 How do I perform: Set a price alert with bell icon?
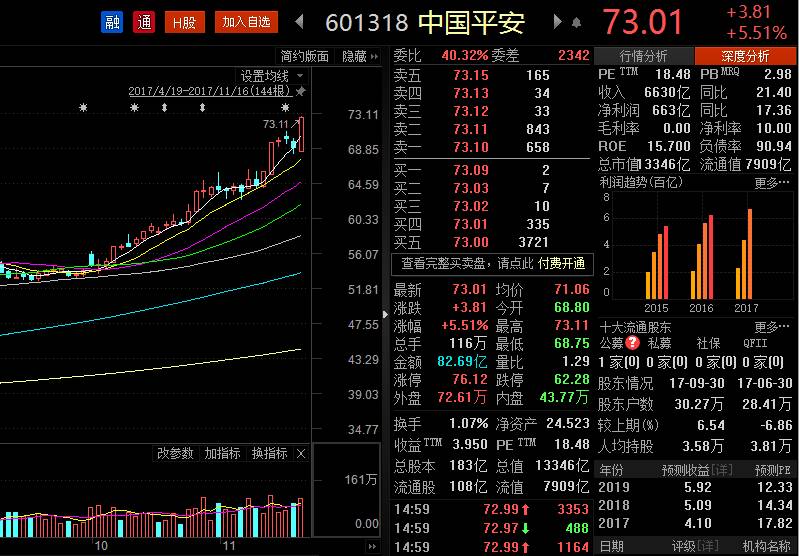click(x=577, y=23)
